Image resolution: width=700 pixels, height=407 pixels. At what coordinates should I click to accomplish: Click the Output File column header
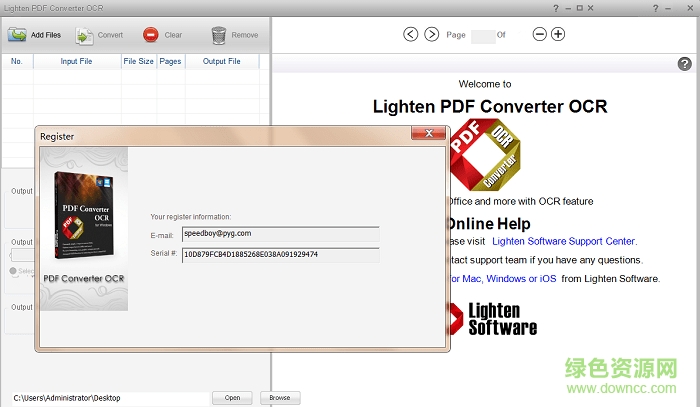222,62
